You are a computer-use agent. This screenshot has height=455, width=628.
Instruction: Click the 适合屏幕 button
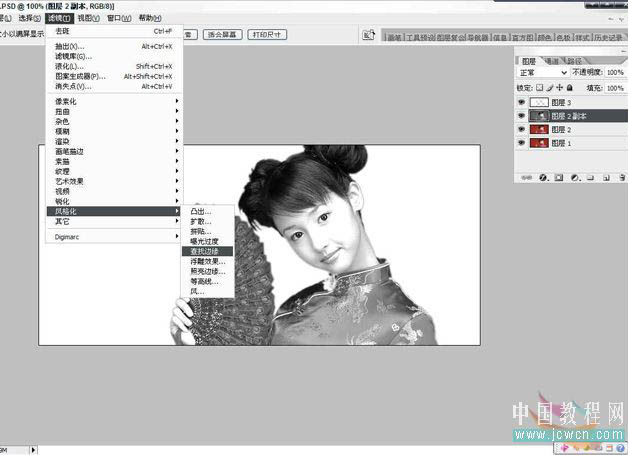tap(222, 35)
